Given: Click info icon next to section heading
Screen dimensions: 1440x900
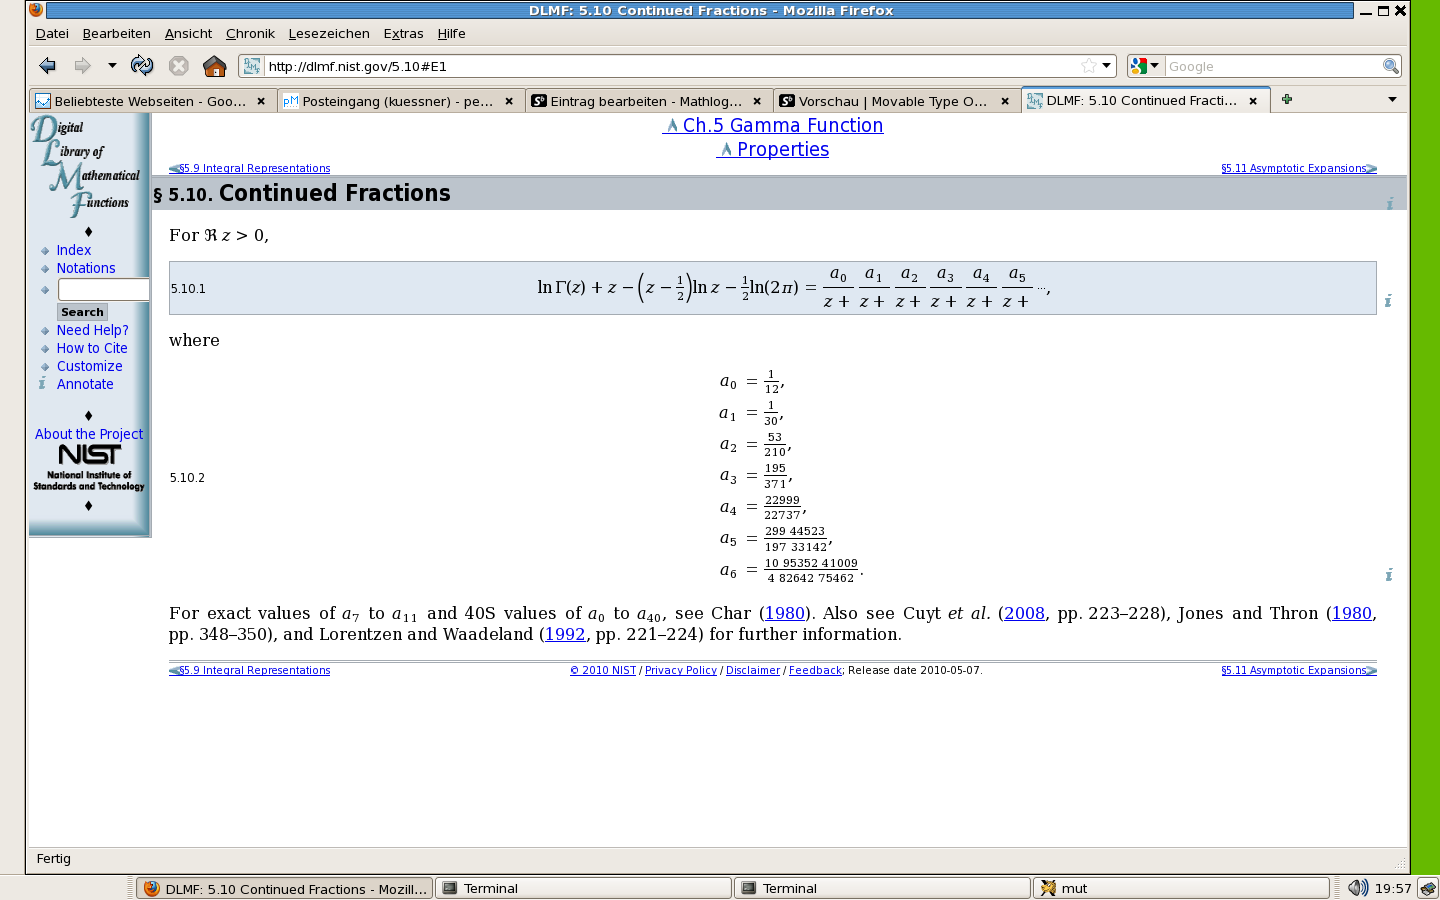Looking at the screenshot, I should 1390,203.
